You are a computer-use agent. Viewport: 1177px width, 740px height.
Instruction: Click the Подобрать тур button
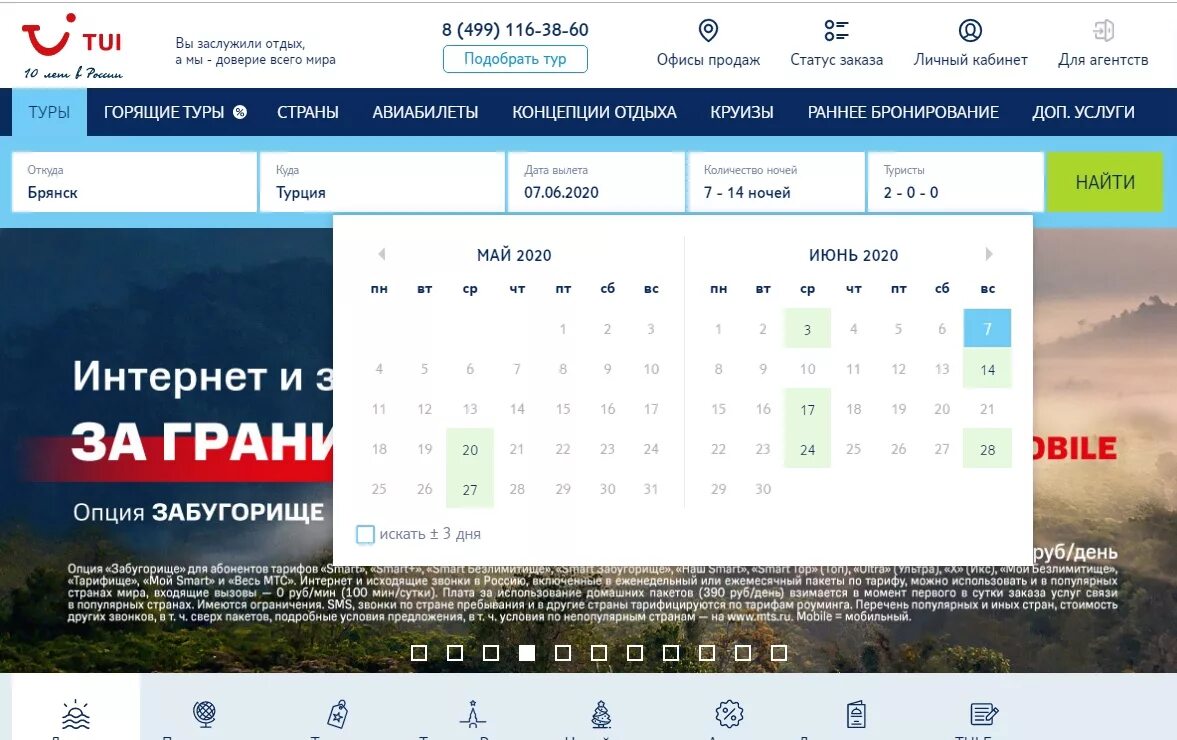click(515, 59)
